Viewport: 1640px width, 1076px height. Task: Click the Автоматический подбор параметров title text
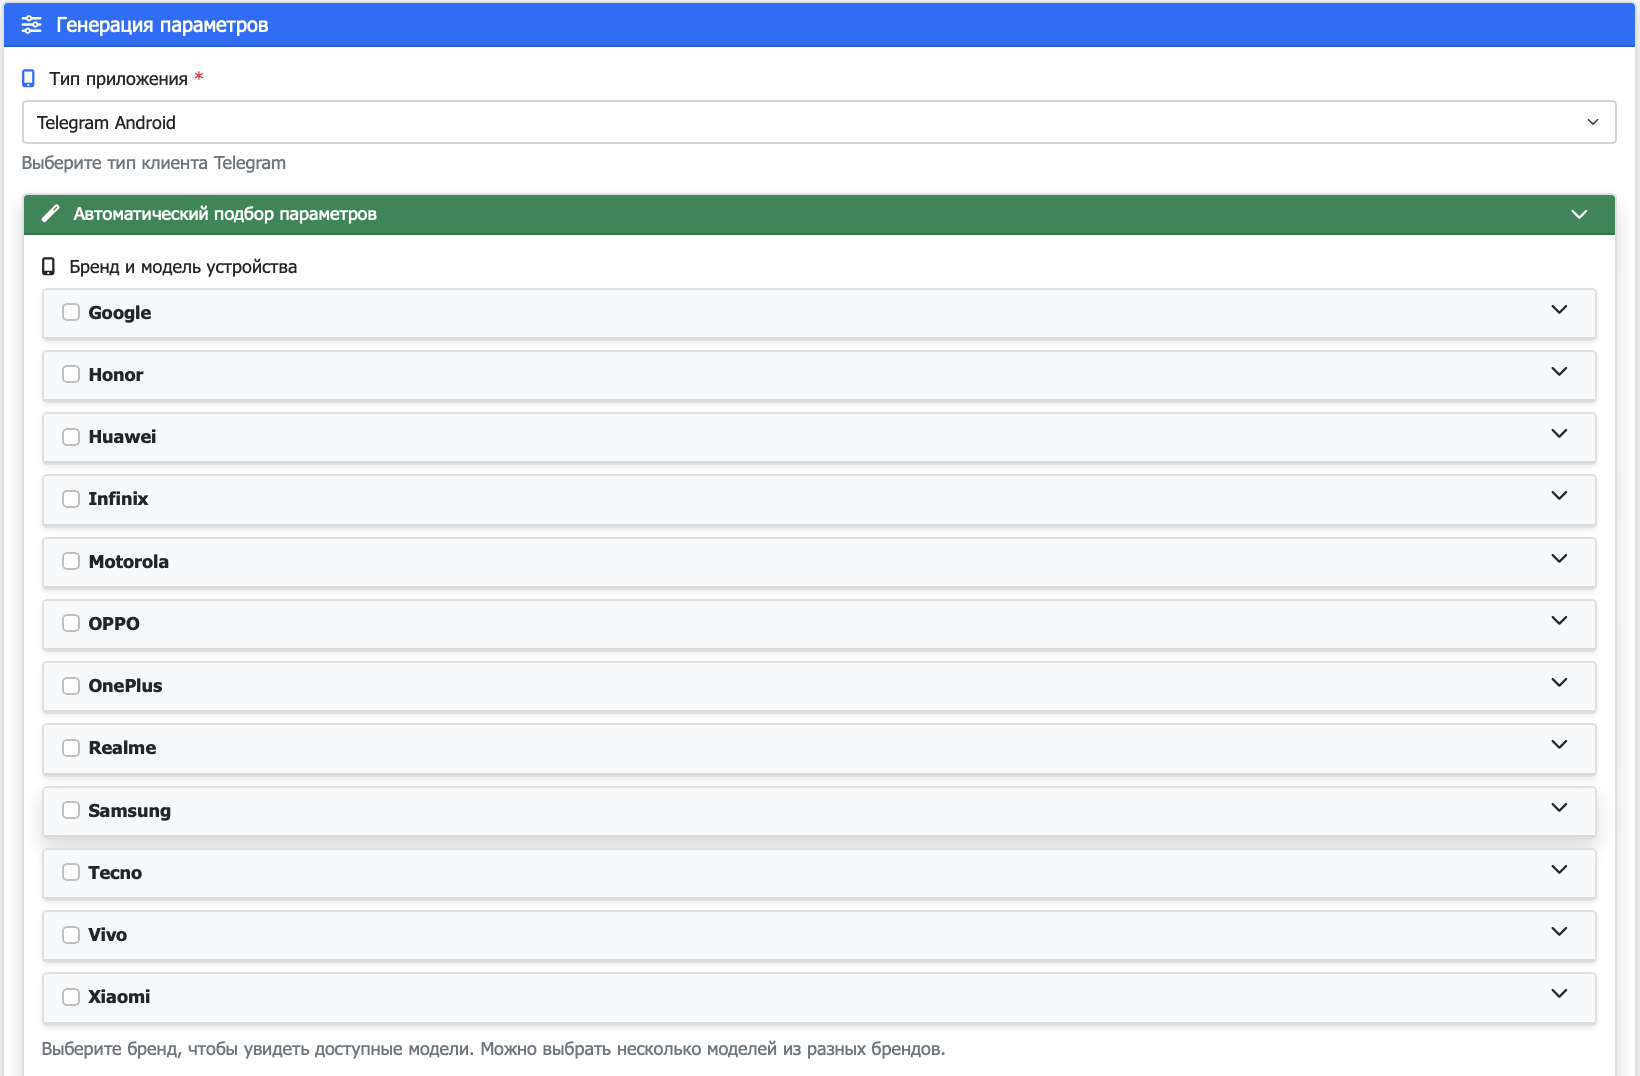click(225, 214)
